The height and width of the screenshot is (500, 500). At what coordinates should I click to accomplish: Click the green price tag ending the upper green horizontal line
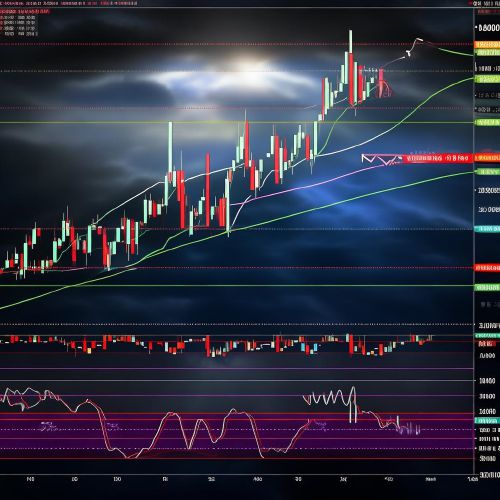(487, 123)
